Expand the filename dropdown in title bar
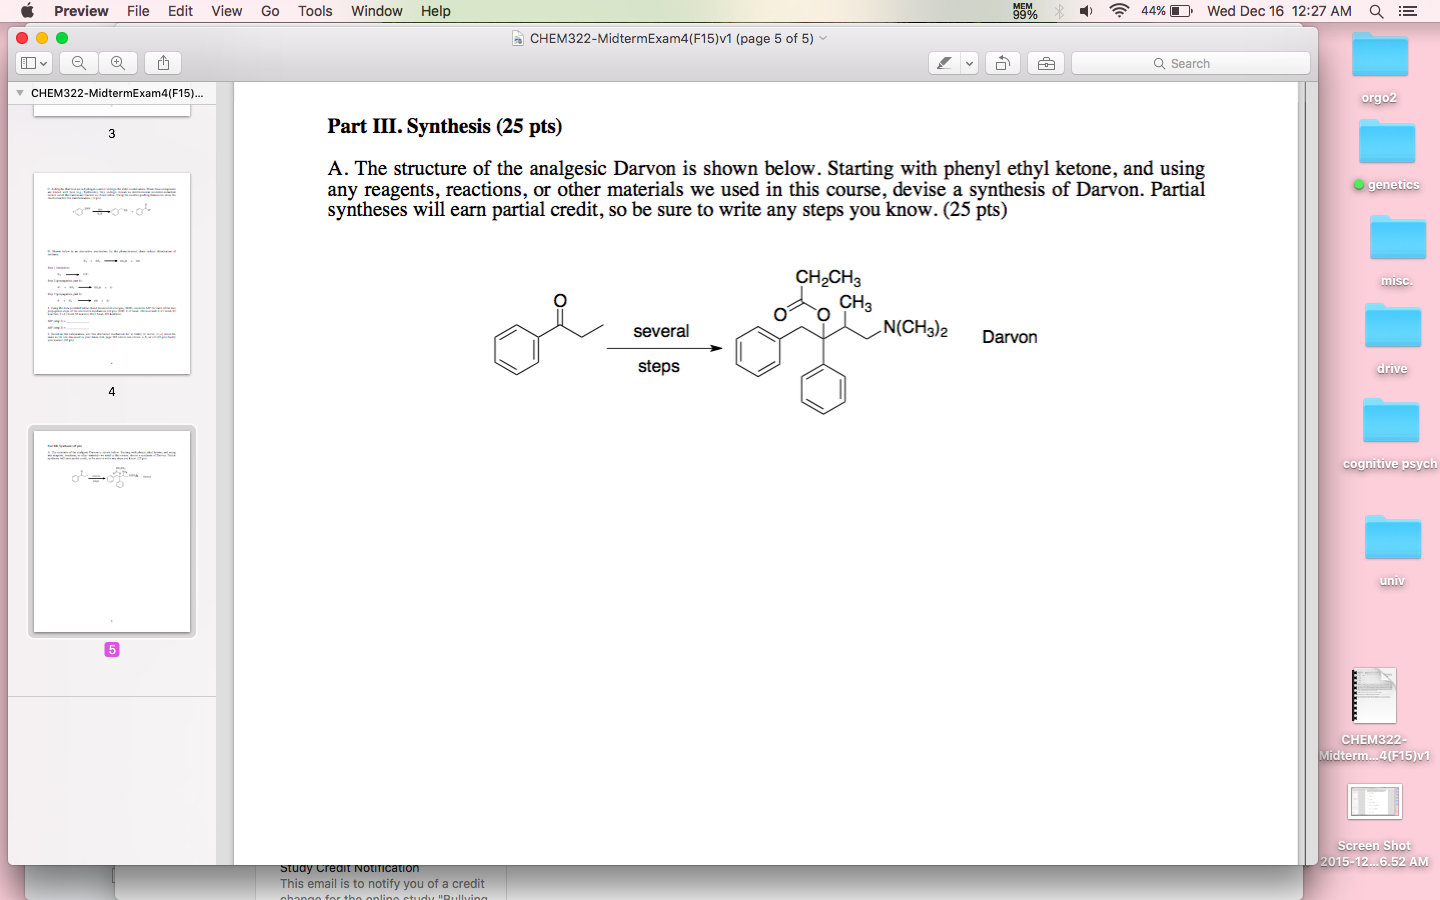Viewport: 1440px width, 900px height. pyautogui.click(x=822, y=38)
